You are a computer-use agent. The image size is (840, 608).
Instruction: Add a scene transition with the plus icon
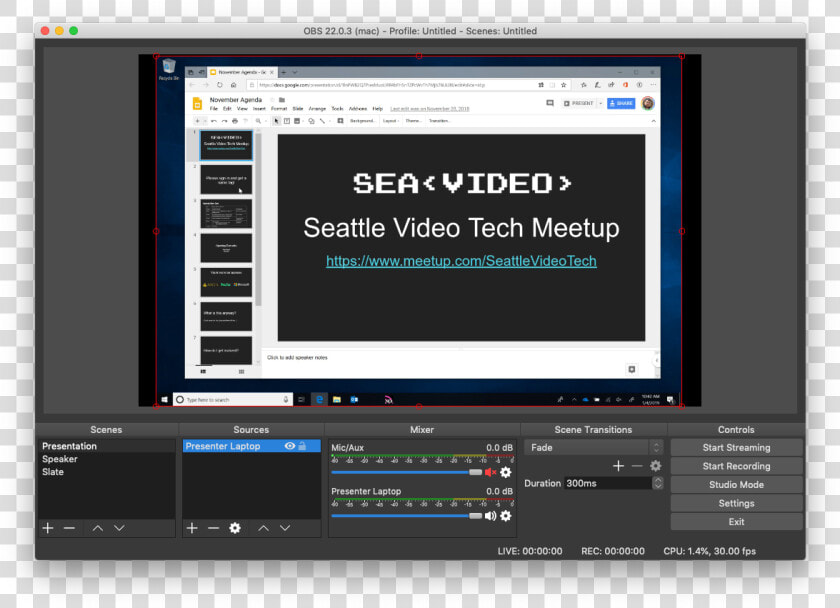tap(618, 466)
